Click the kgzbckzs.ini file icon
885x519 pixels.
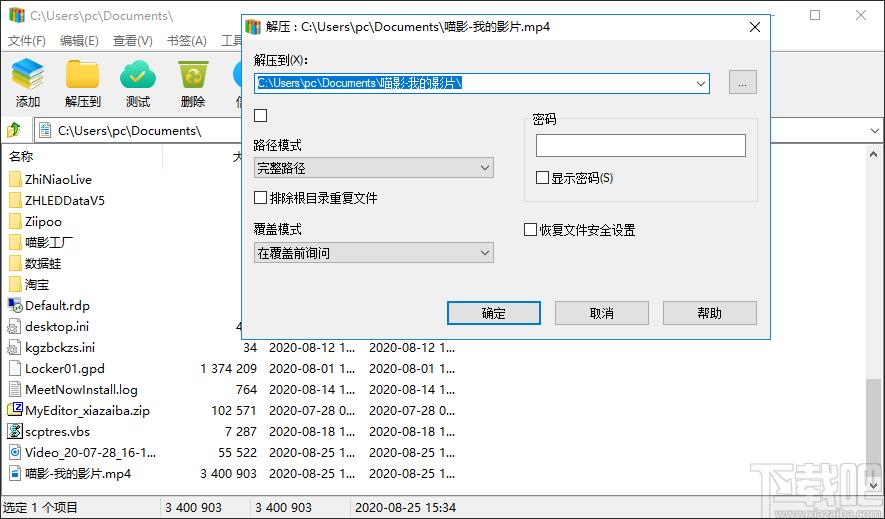point(14,348)
